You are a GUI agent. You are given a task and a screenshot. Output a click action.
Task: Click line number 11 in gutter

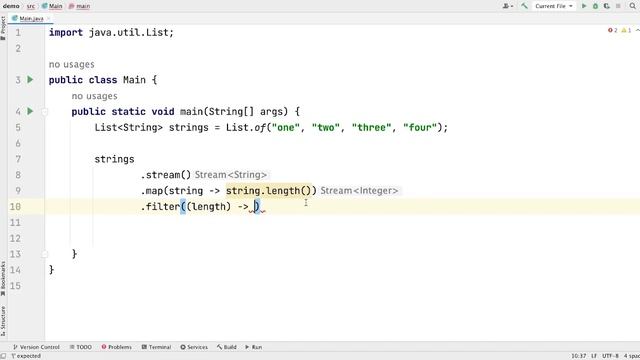(x=16, y=222)
